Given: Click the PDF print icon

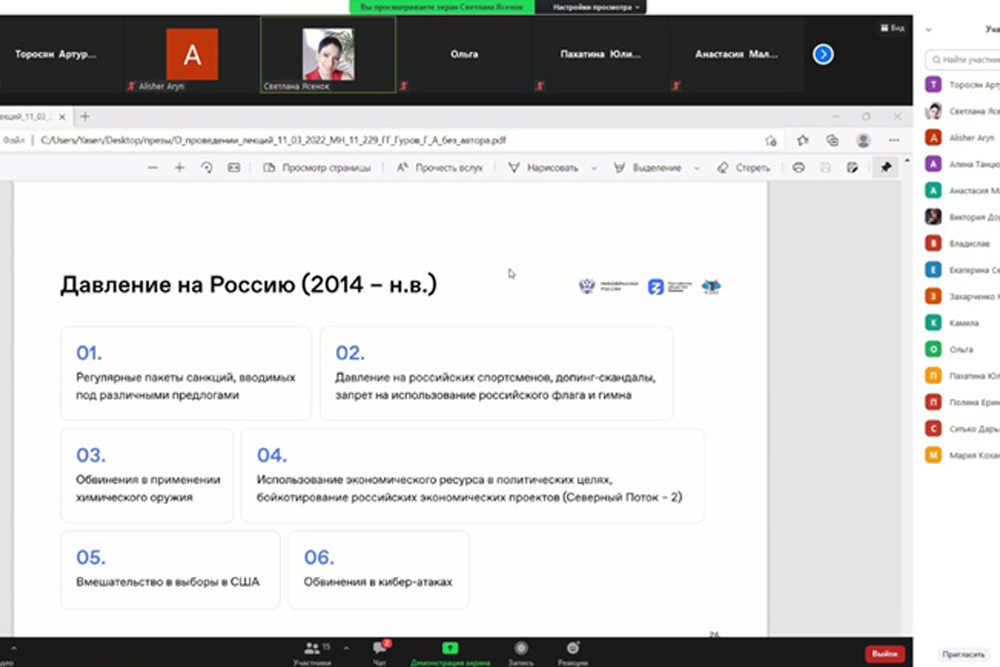Looking at the screenshot, I should (798, 168).
